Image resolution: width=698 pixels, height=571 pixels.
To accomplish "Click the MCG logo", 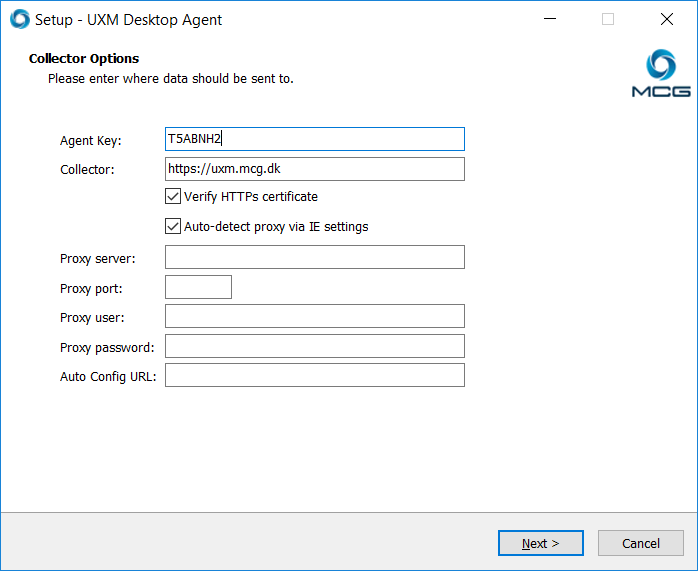I will click(660, 74).
